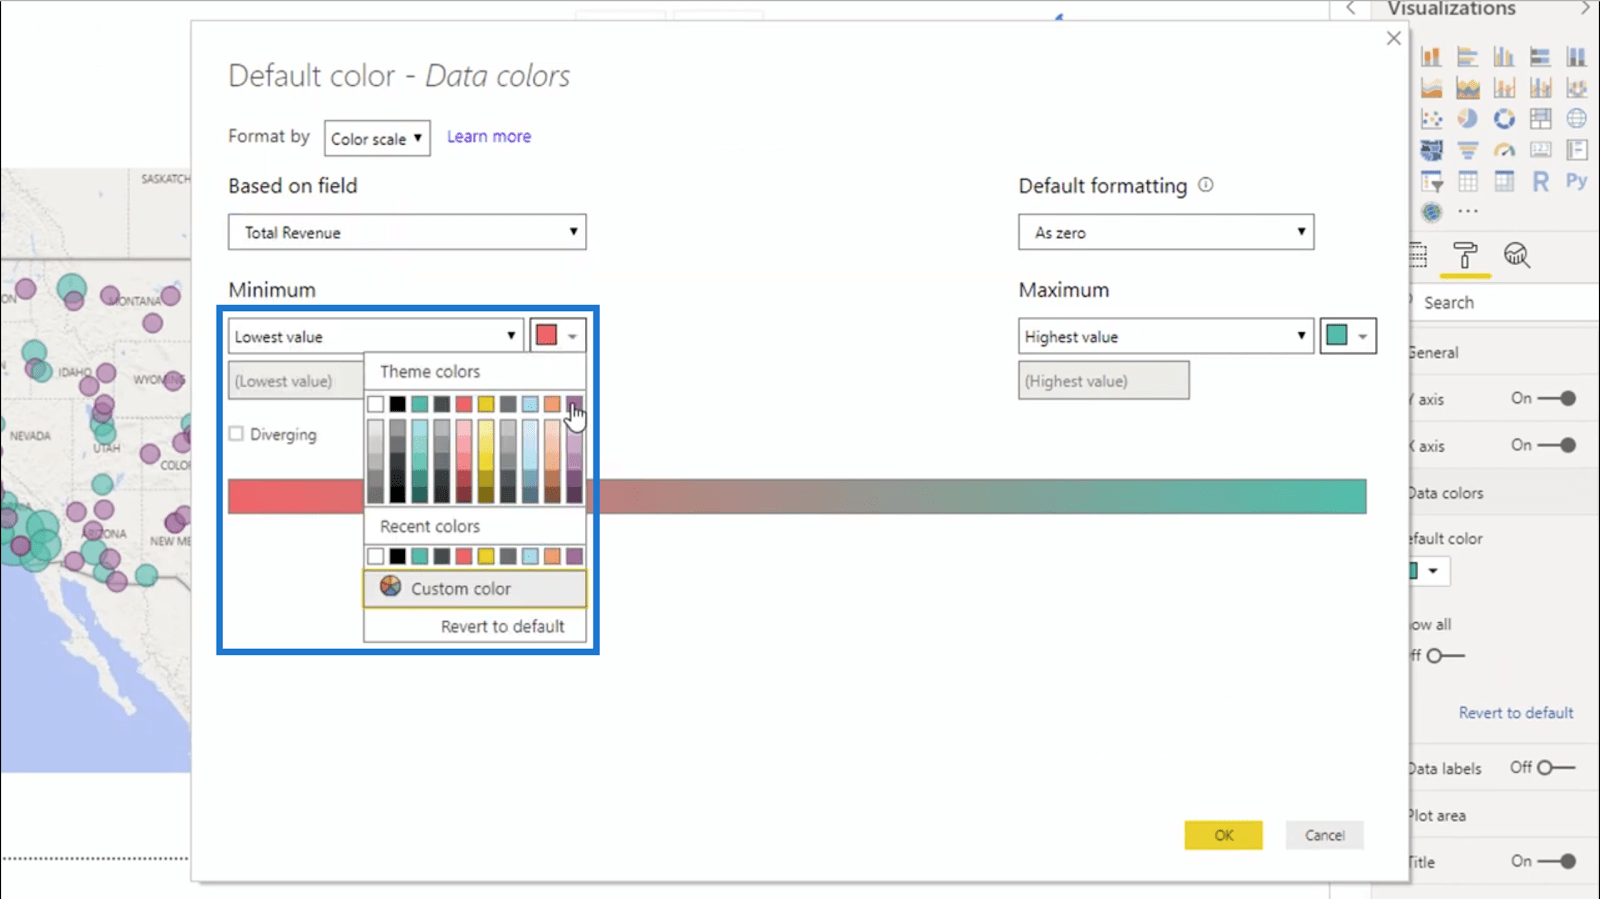This screenshot has width=1600, height=899.
Task: Select the gauge visual
Action: (x=1504, y=150)
